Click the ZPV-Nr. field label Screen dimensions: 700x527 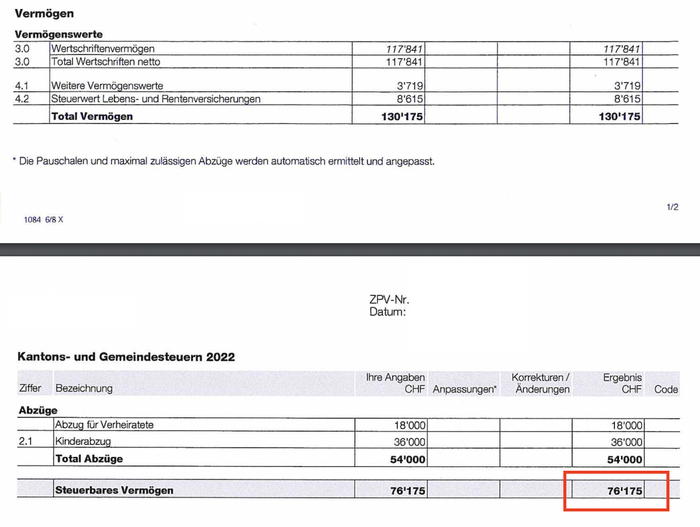390,299
